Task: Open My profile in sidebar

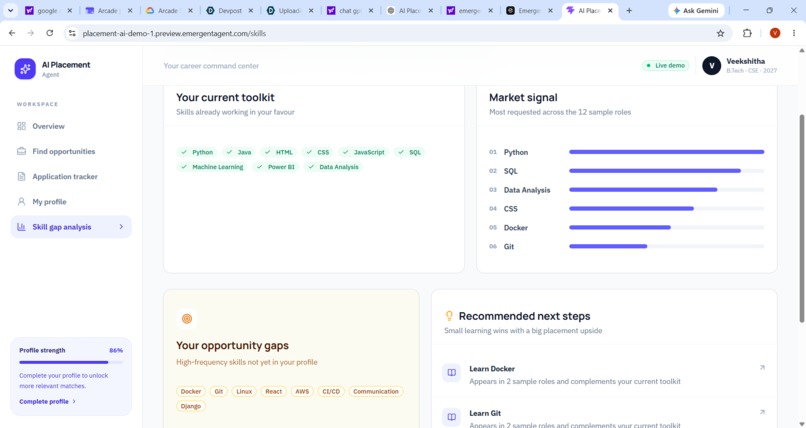Action: click(71, 201)
